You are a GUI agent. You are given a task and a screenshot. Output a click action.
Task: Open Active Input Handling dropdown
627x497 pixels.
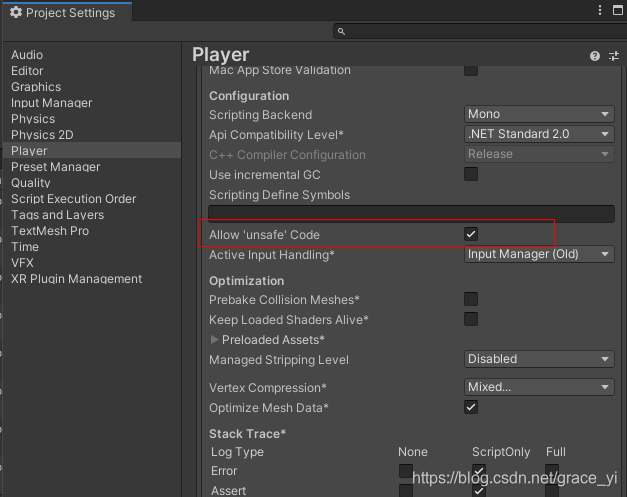pyautogui.click(x=539, y=254)
